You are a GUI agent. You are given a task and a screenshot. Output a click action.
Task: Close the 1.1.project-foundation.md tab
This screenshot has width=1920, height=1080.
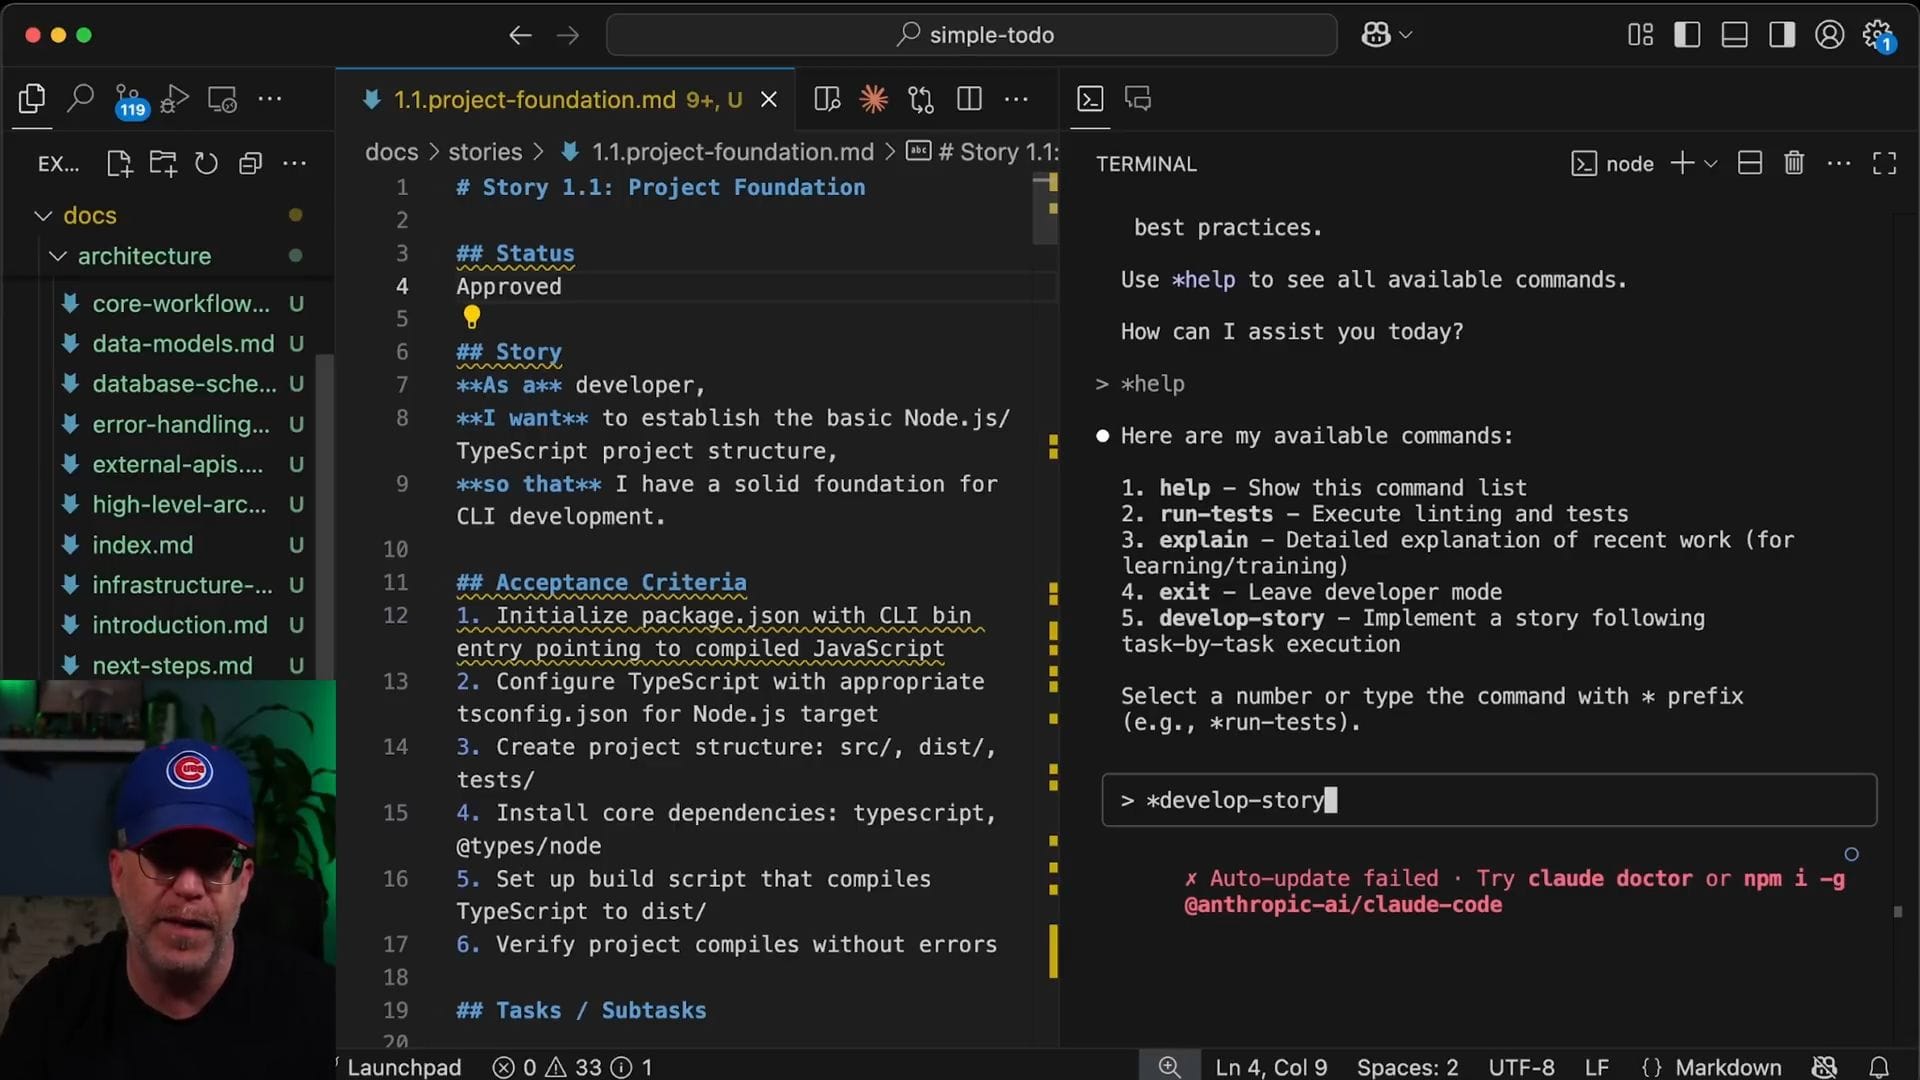[769, 99]
